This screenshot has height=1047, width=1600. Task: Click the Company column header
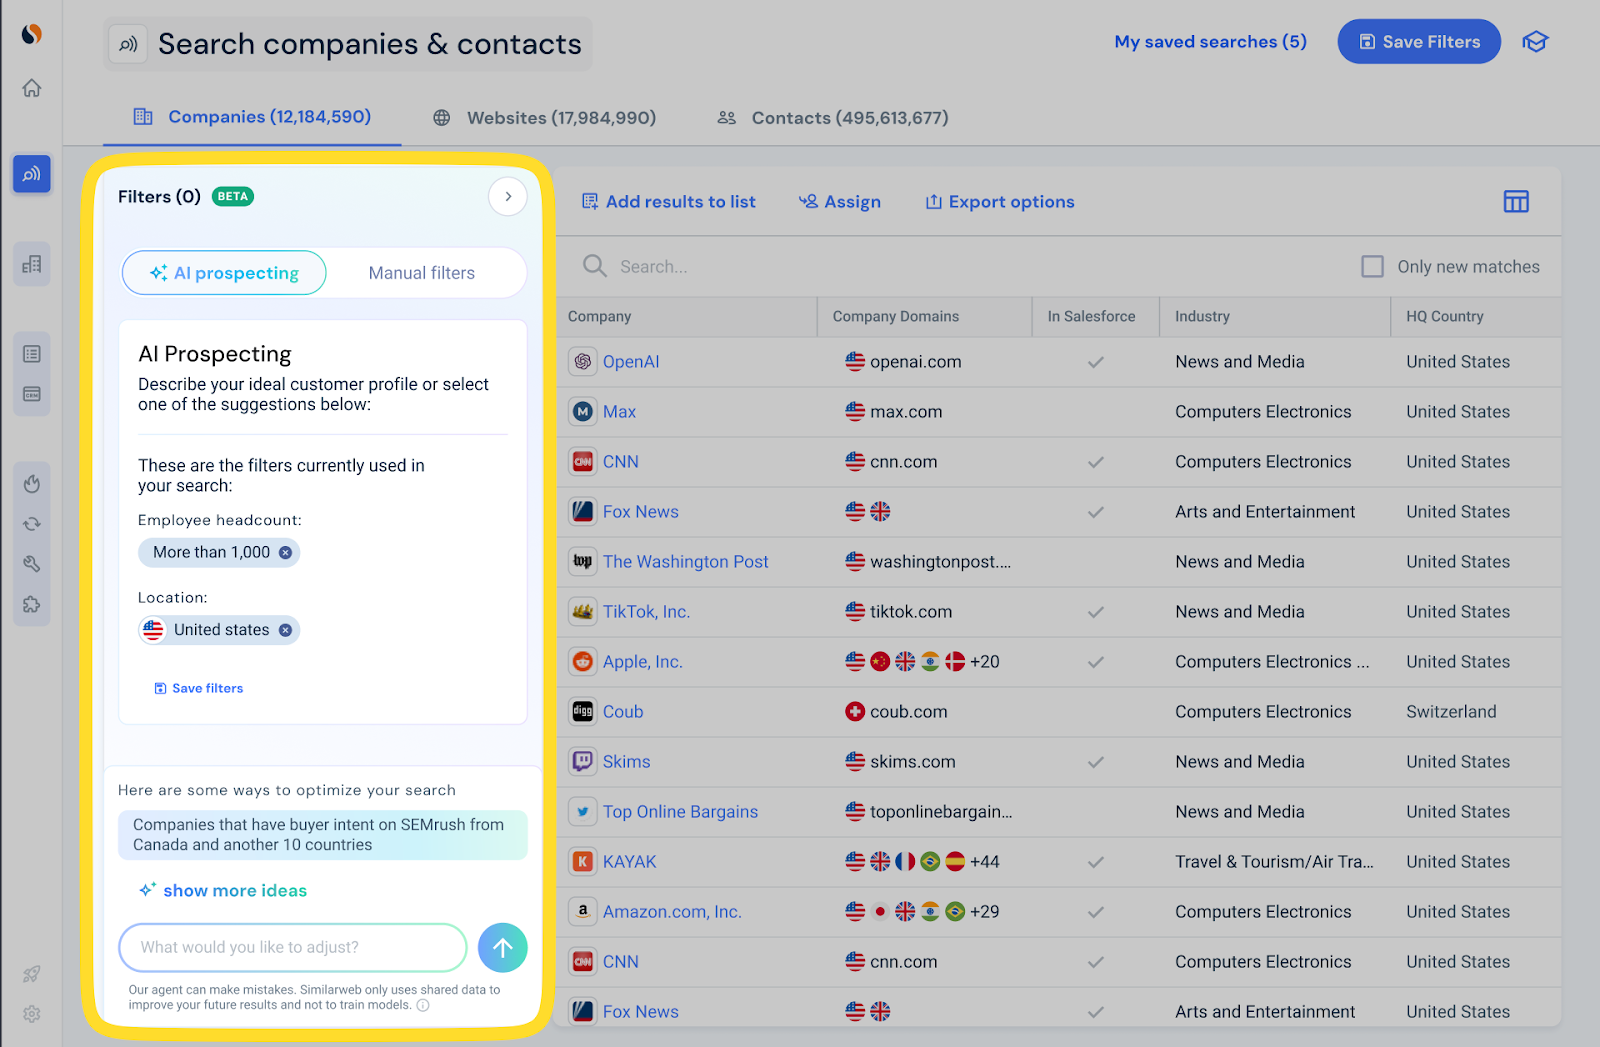(x=600, y=316)
